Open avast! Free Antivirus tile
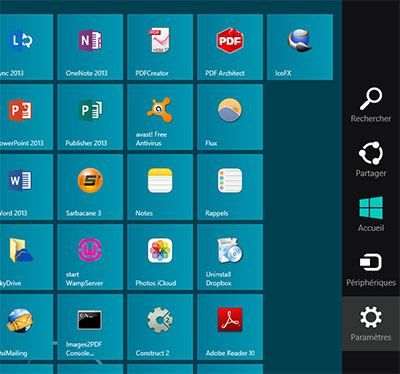The image size is (400, 374). 160,117
